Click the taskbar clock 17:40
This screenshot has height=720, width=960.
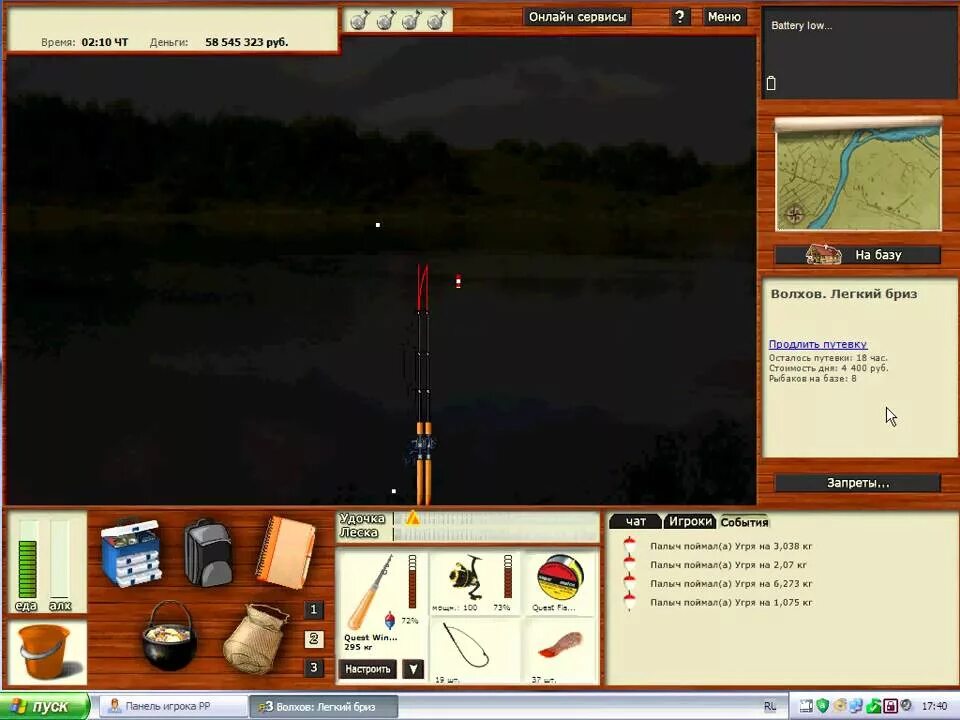(934, 706)
